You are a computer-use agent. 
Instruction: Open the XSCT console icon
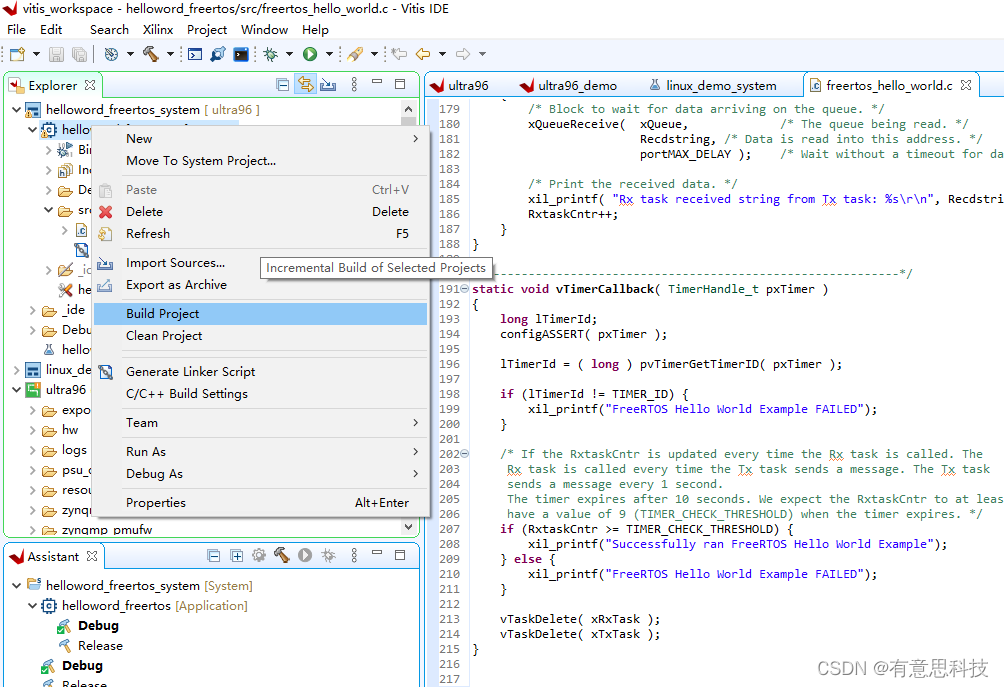195,54
